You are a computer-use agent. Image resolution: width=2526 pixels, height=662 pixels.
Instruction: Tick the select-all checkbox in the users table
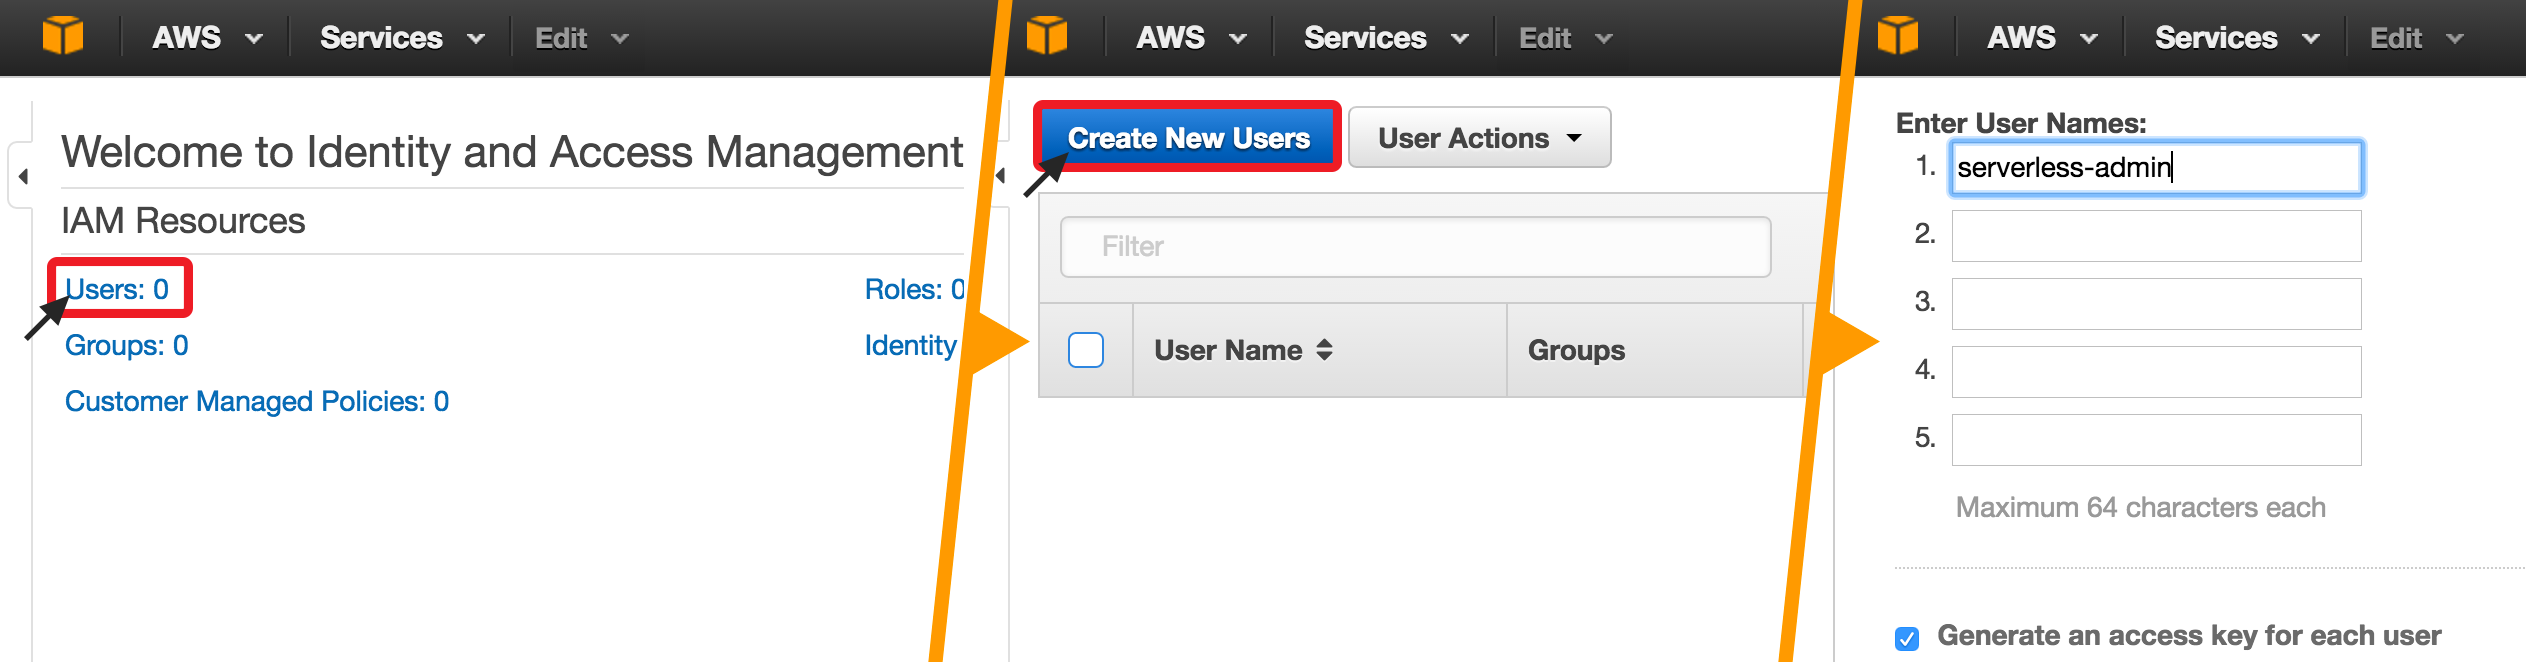coord(1086,350)
